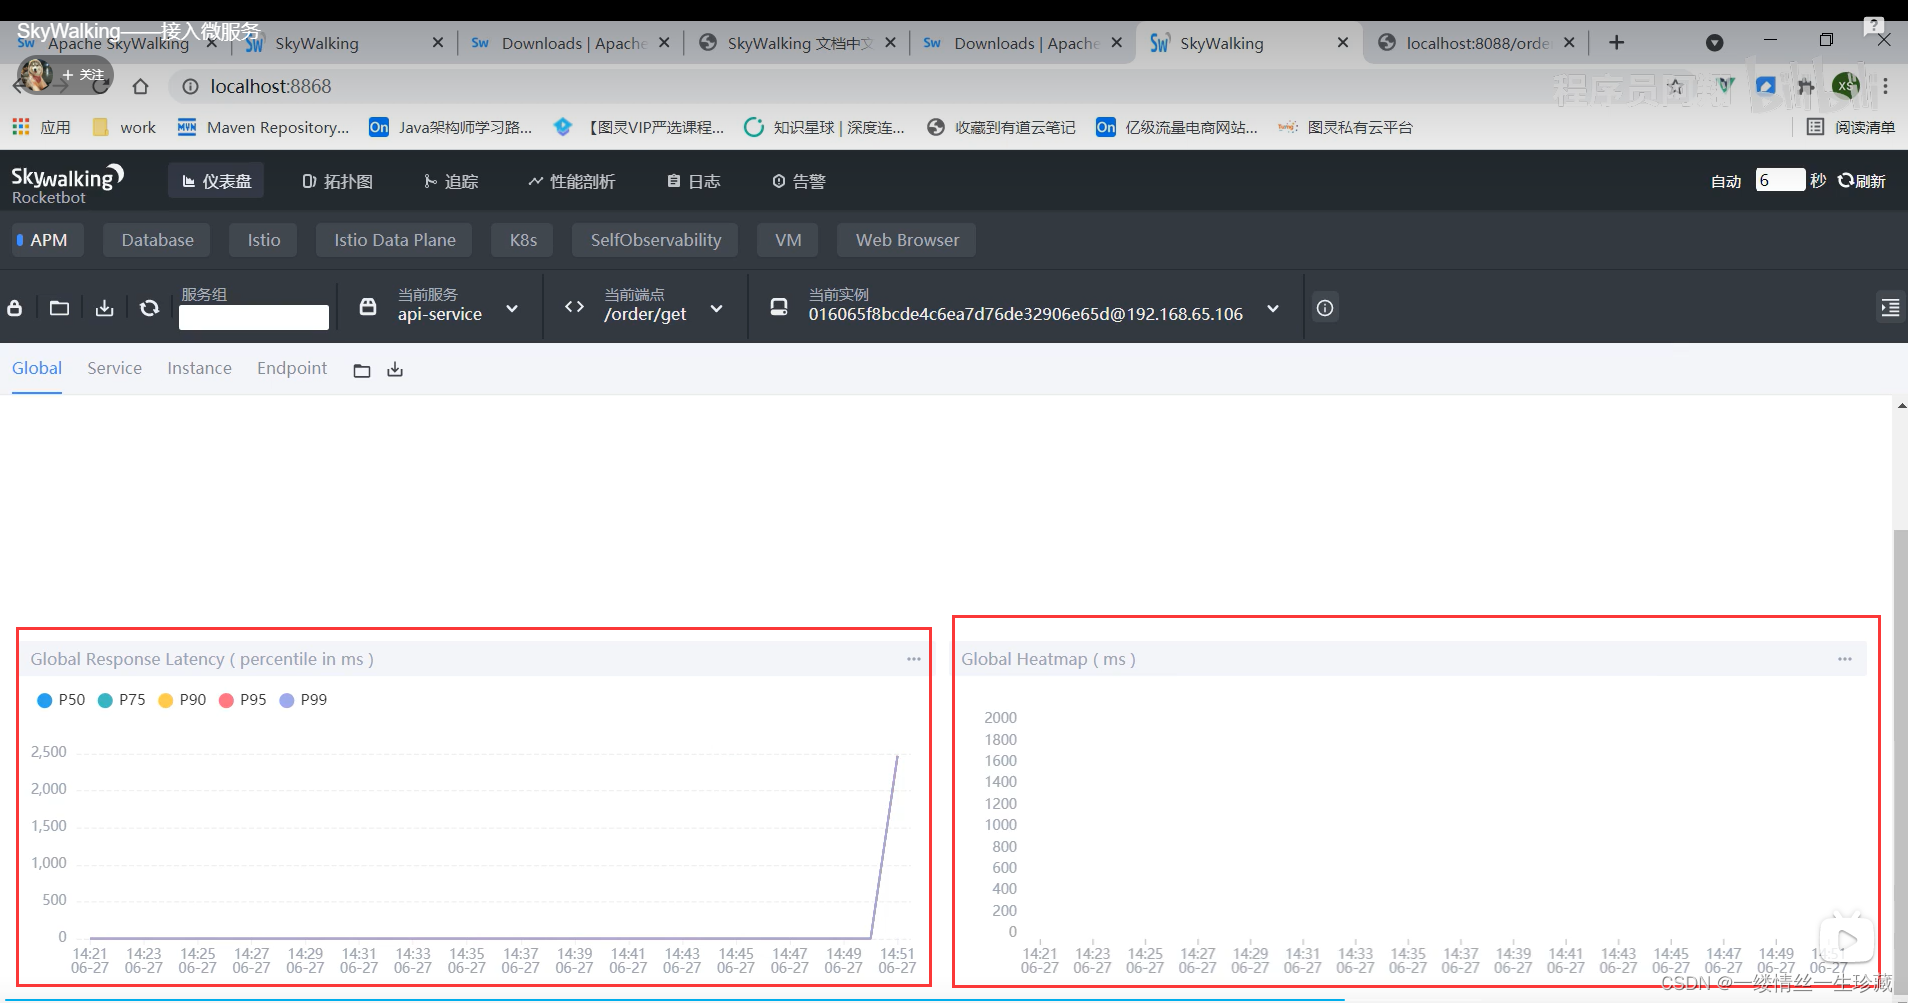
Task: Click the lock edit icon
Action: pyautogui.click(x=15, y=308)
